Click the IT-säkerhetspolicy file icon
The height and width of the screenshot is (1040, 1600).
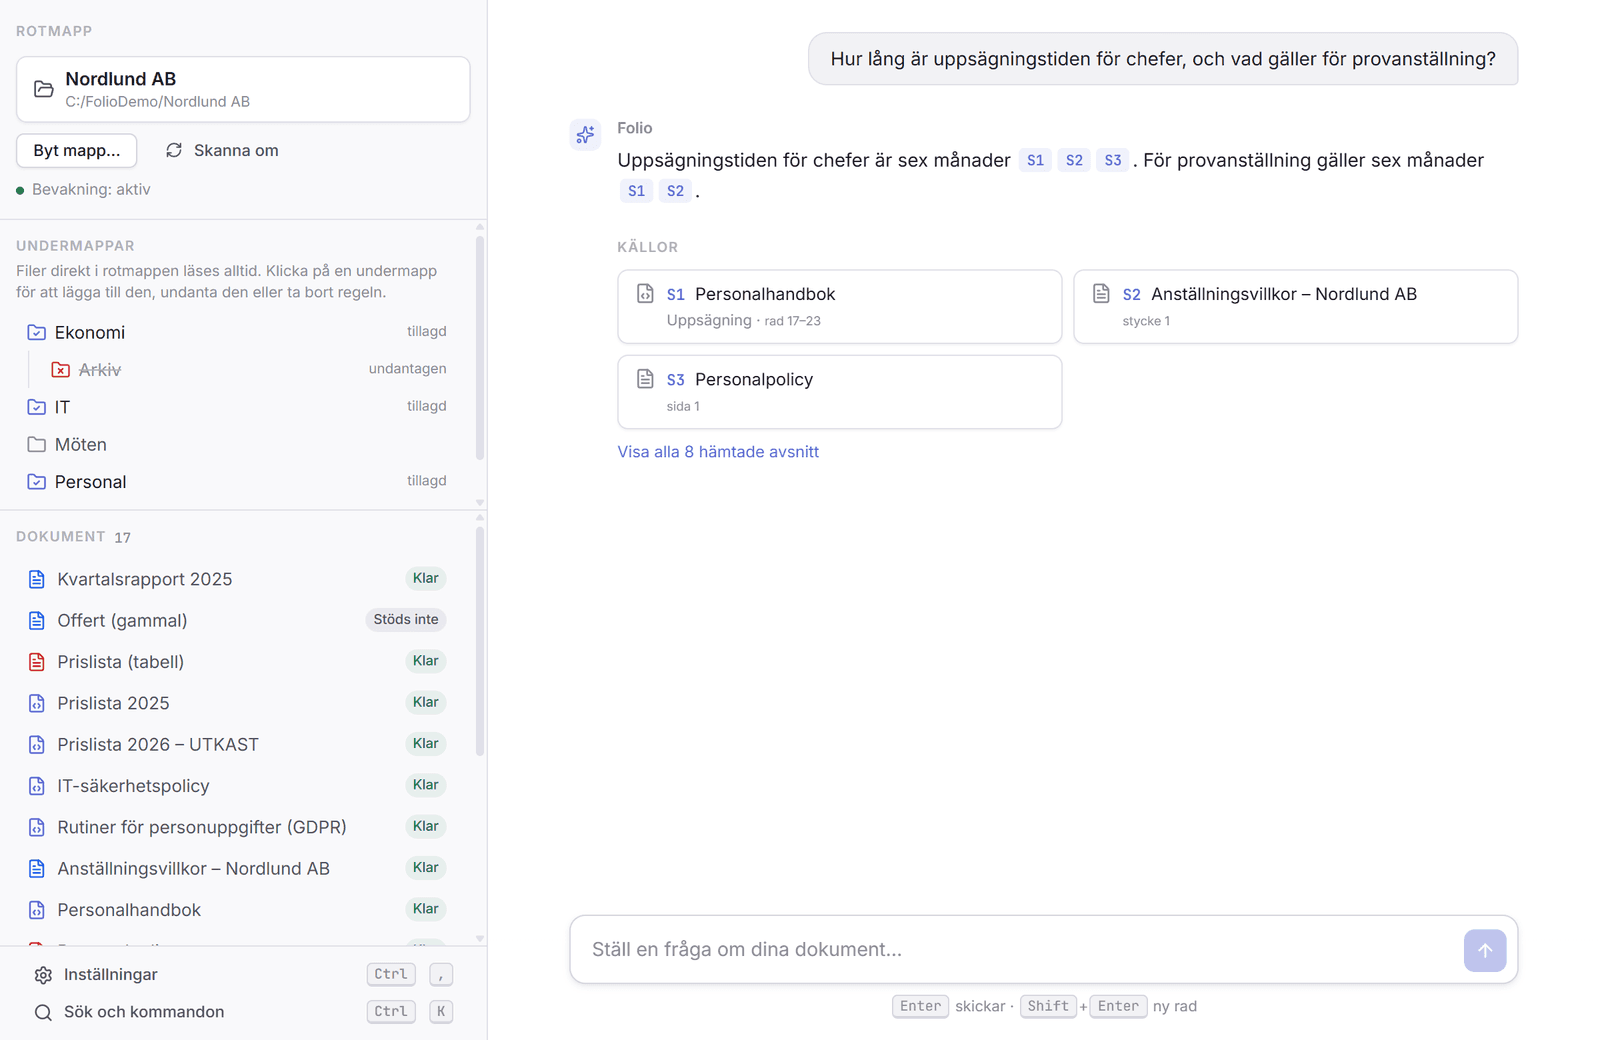tap(37, 786)
